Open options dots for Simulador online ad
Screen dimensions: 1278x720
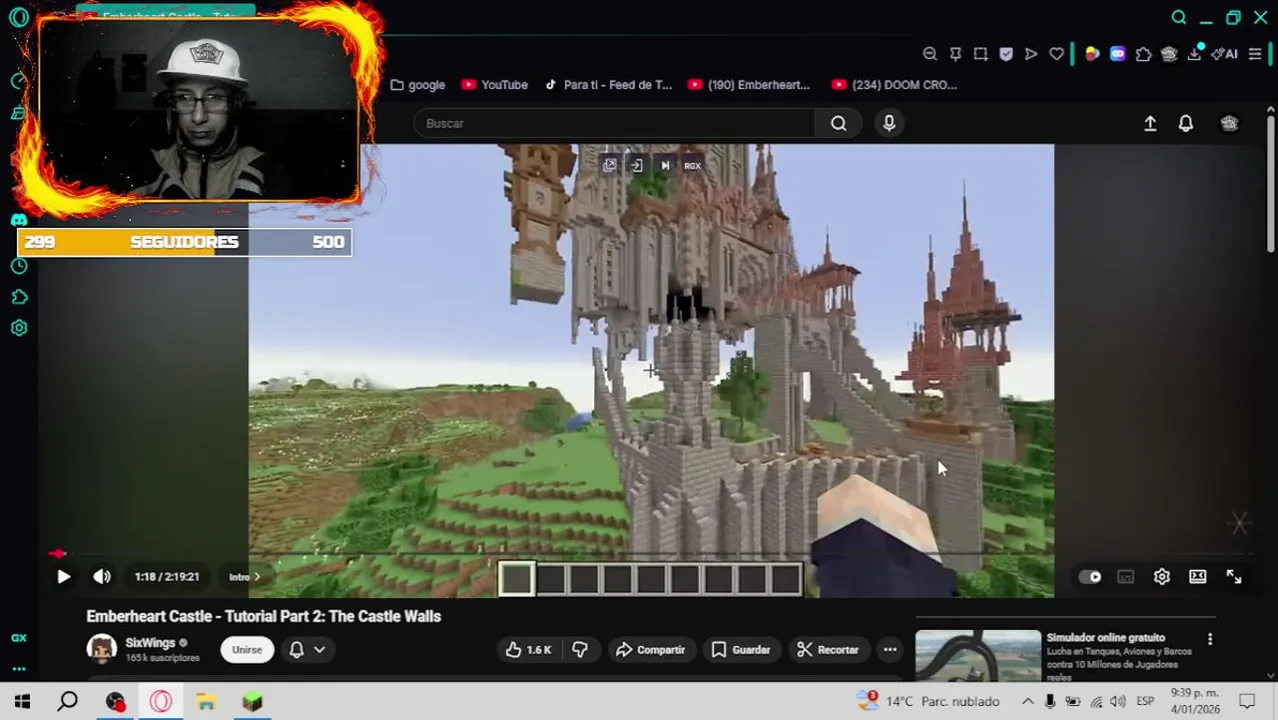point(1210,639)
